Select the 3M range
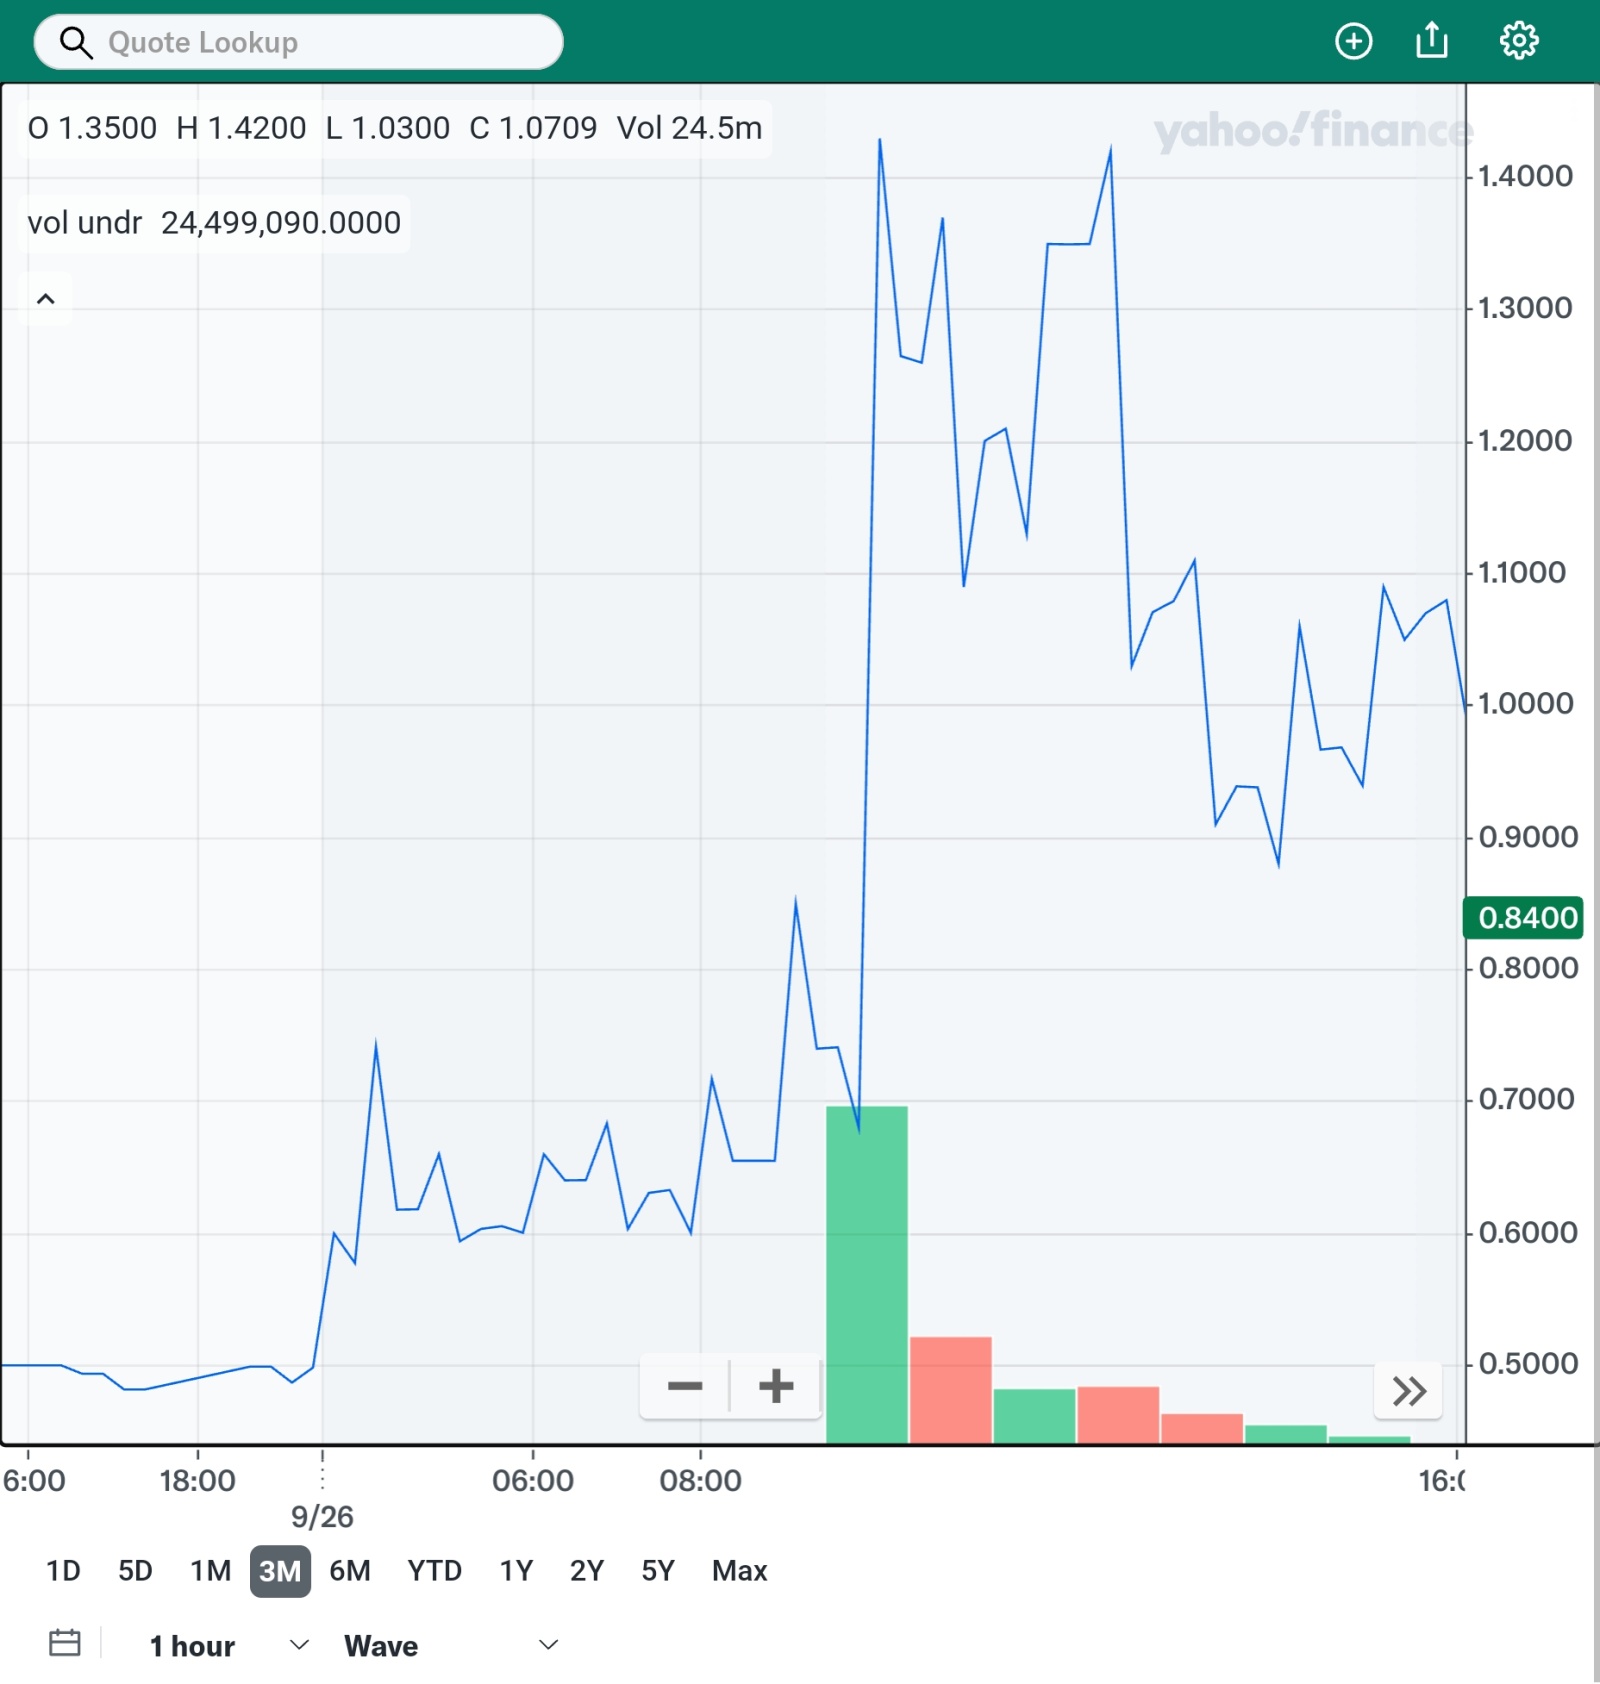The height and width of the screenshot is (1684, 1600). tap(280, 1571)
